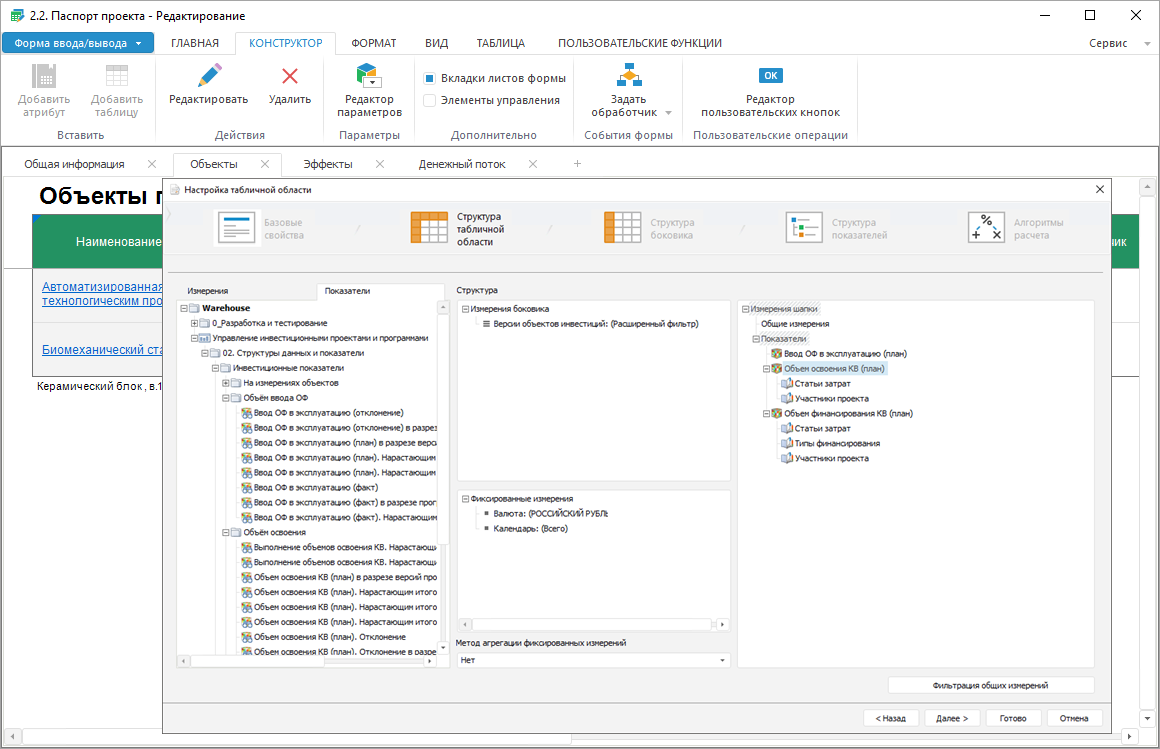Open Редактор пользовательских кнопок OK icon
This screenshot has width=1160, height=749.
click(771, 75)
